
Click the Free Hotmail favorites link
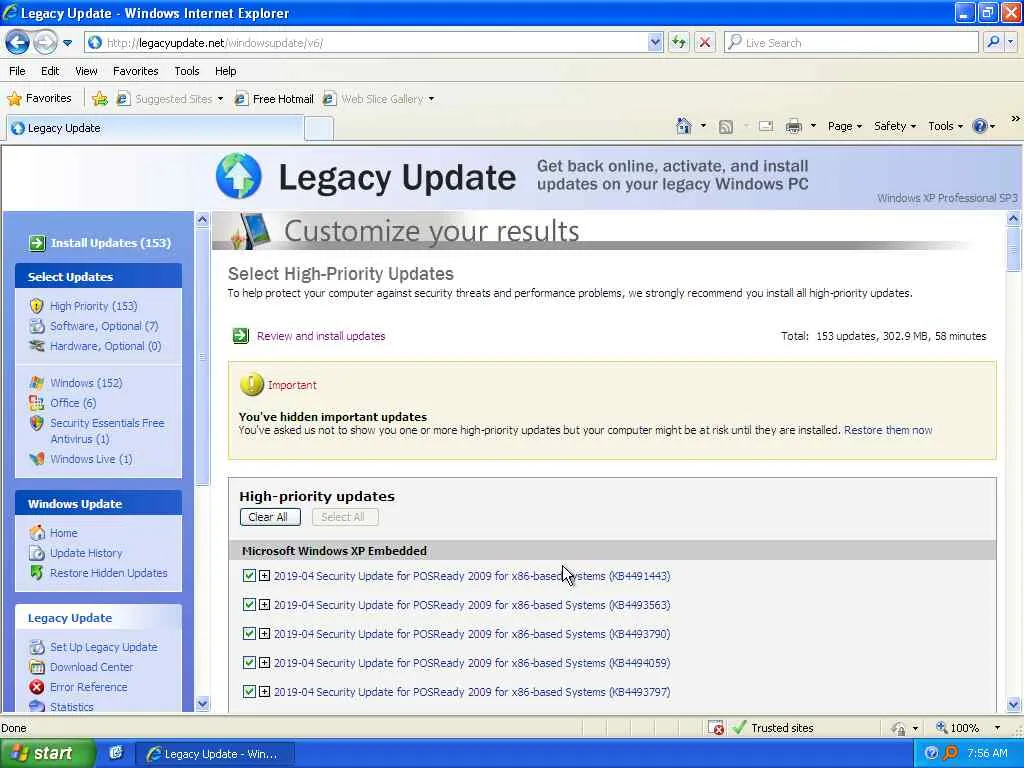click(x=274, y=99)
